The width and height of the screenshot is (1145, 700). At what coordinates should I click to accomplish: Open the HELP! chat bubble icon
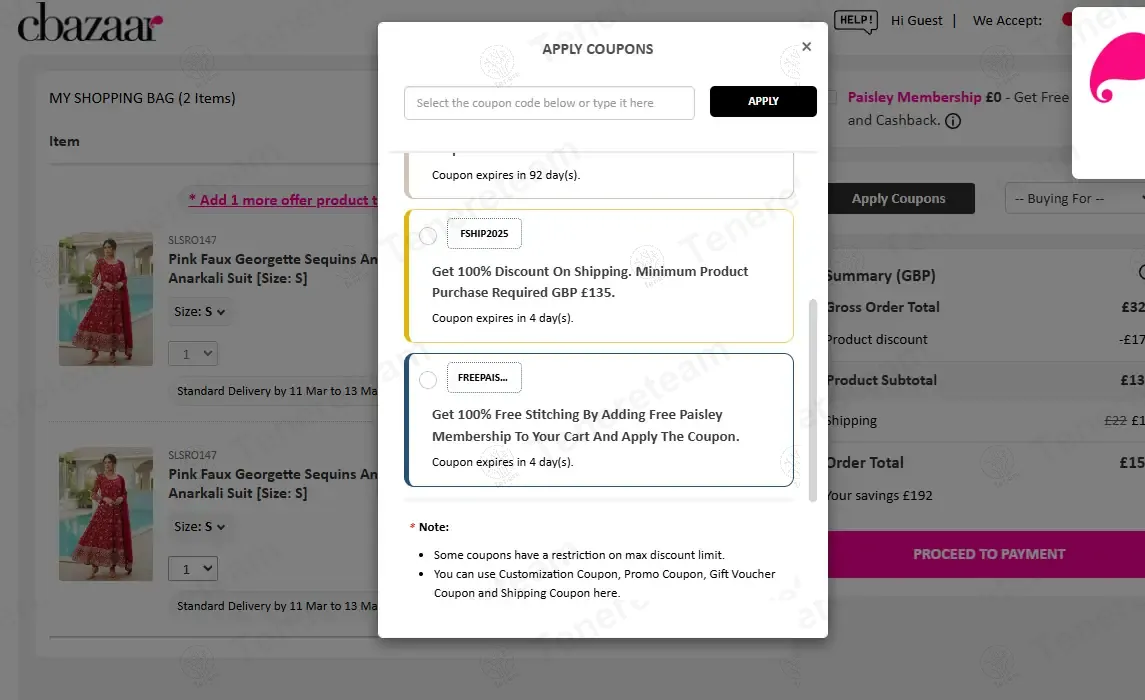pyautogui.click(x=856, y=21)
